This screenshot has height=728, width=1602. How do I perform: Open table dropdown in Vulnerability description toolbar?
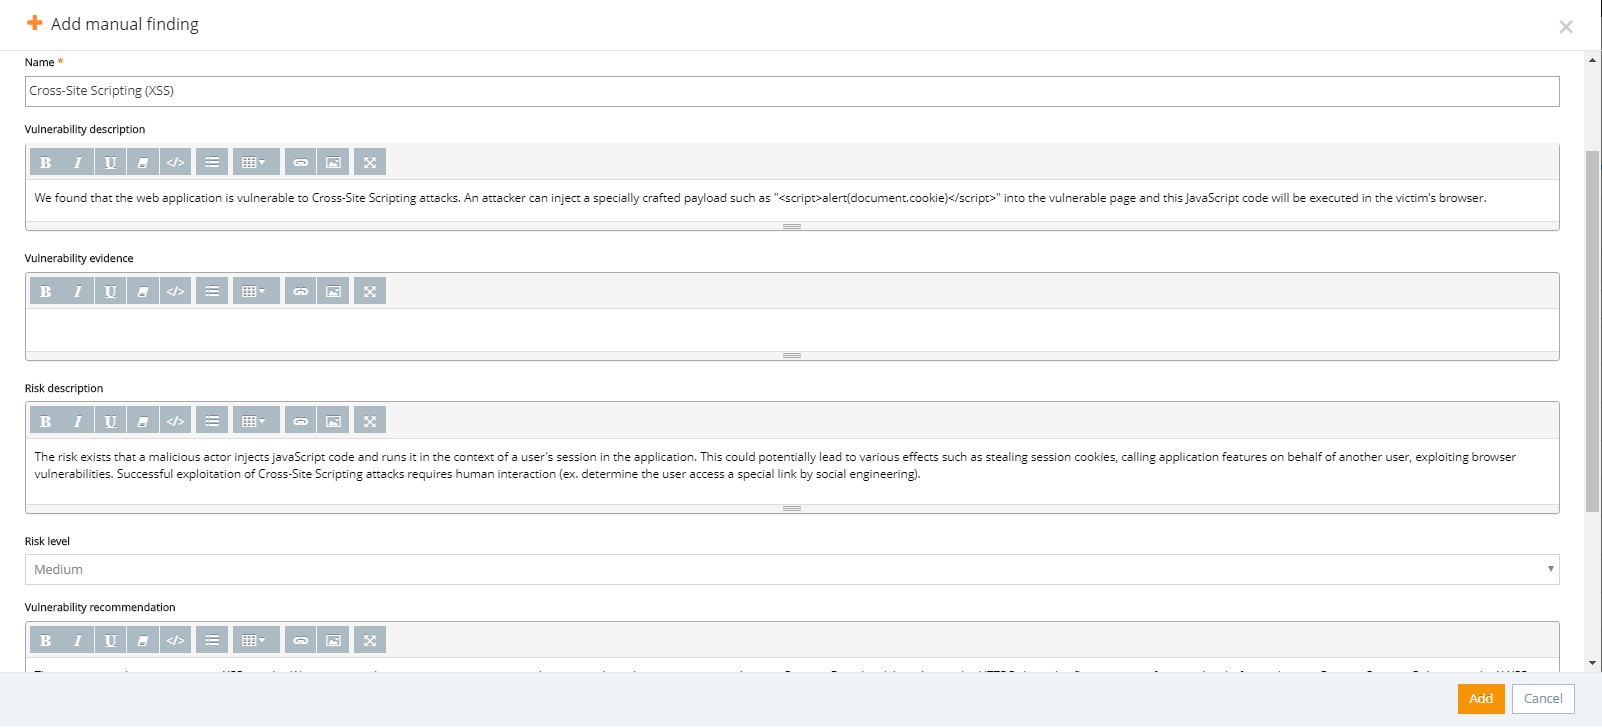255,162
